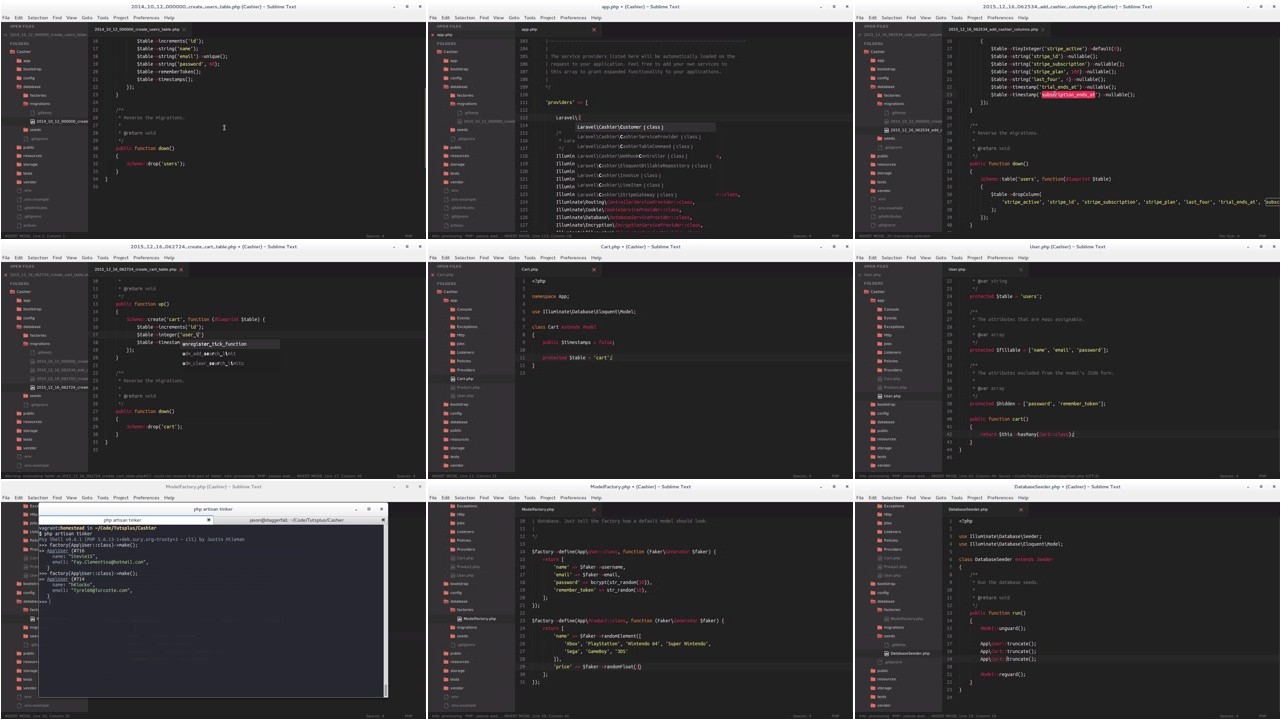Click the storage folder icon in create_cart_table window
1281x720 pixels.
19,431
